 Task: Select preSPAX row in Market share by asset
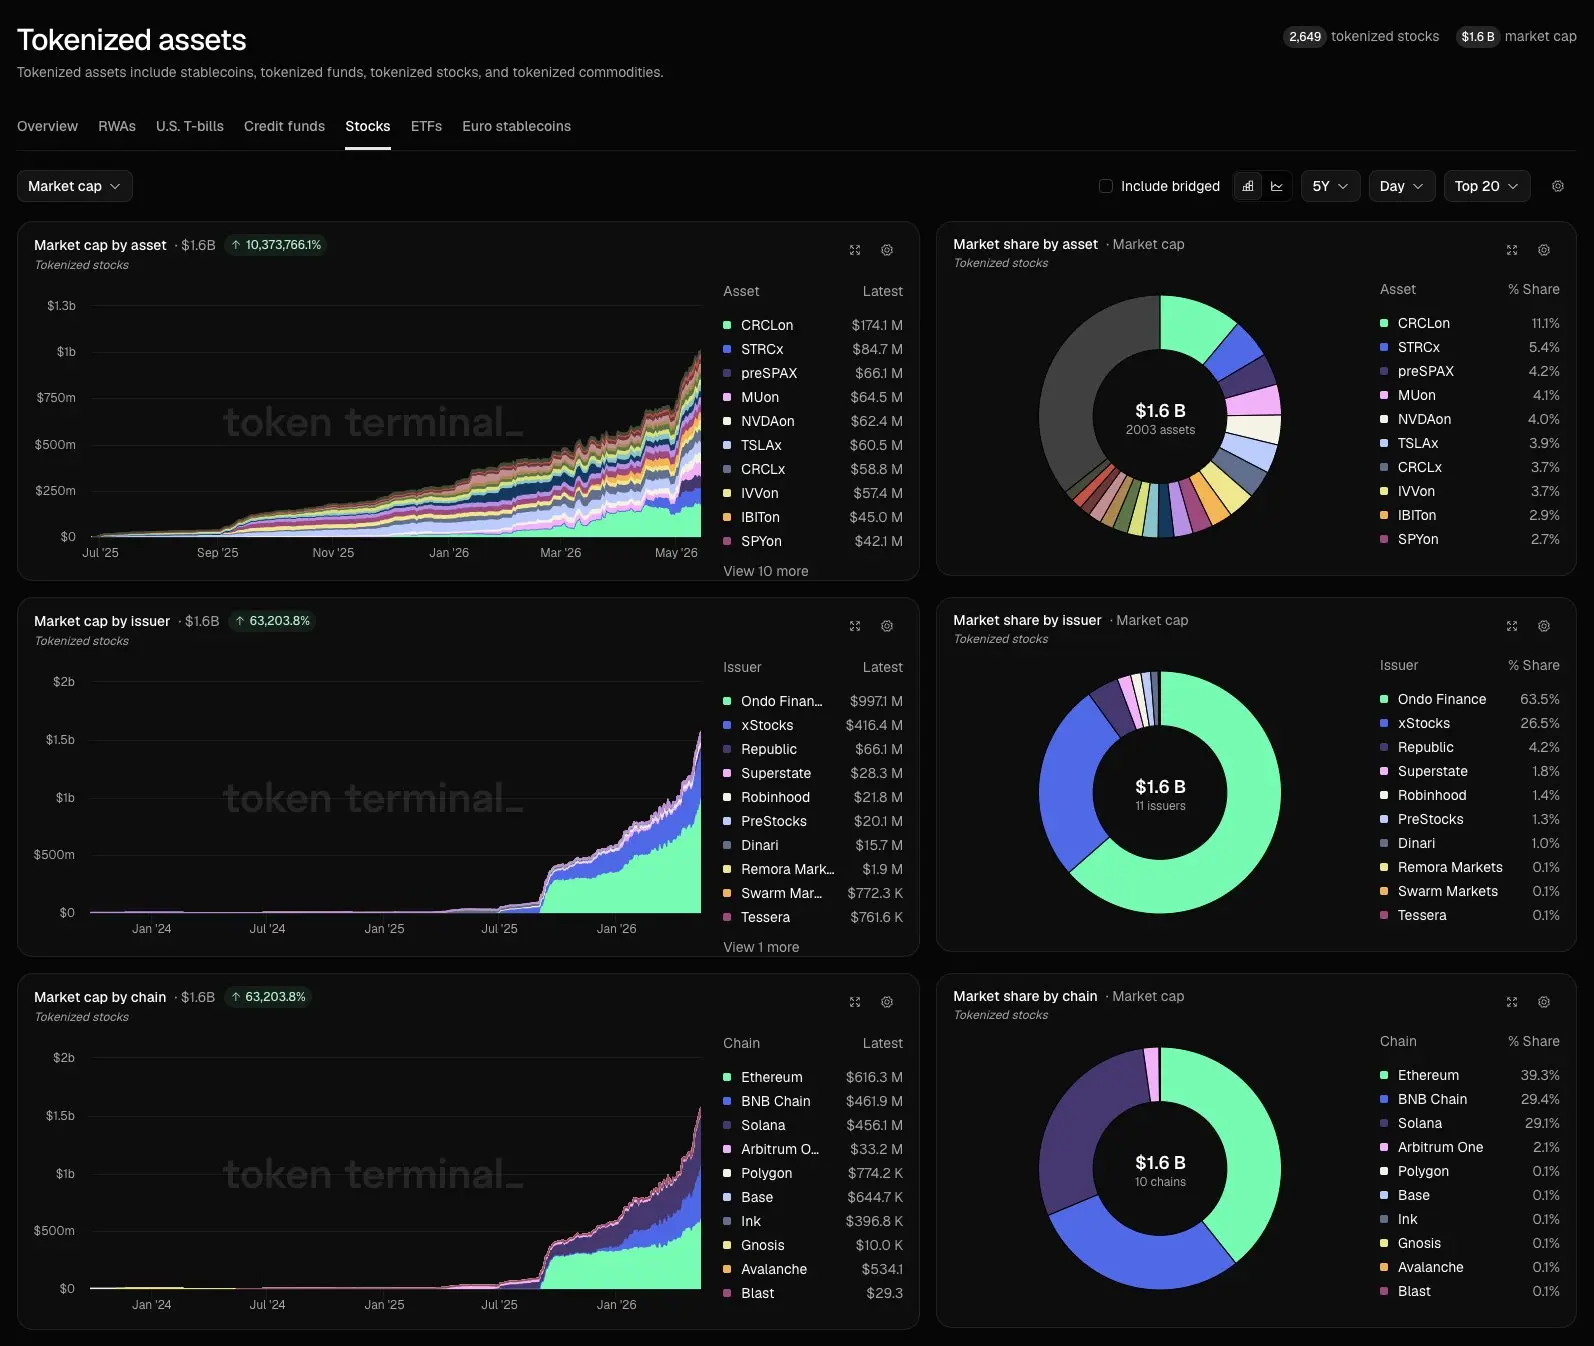click(1469, 371)
